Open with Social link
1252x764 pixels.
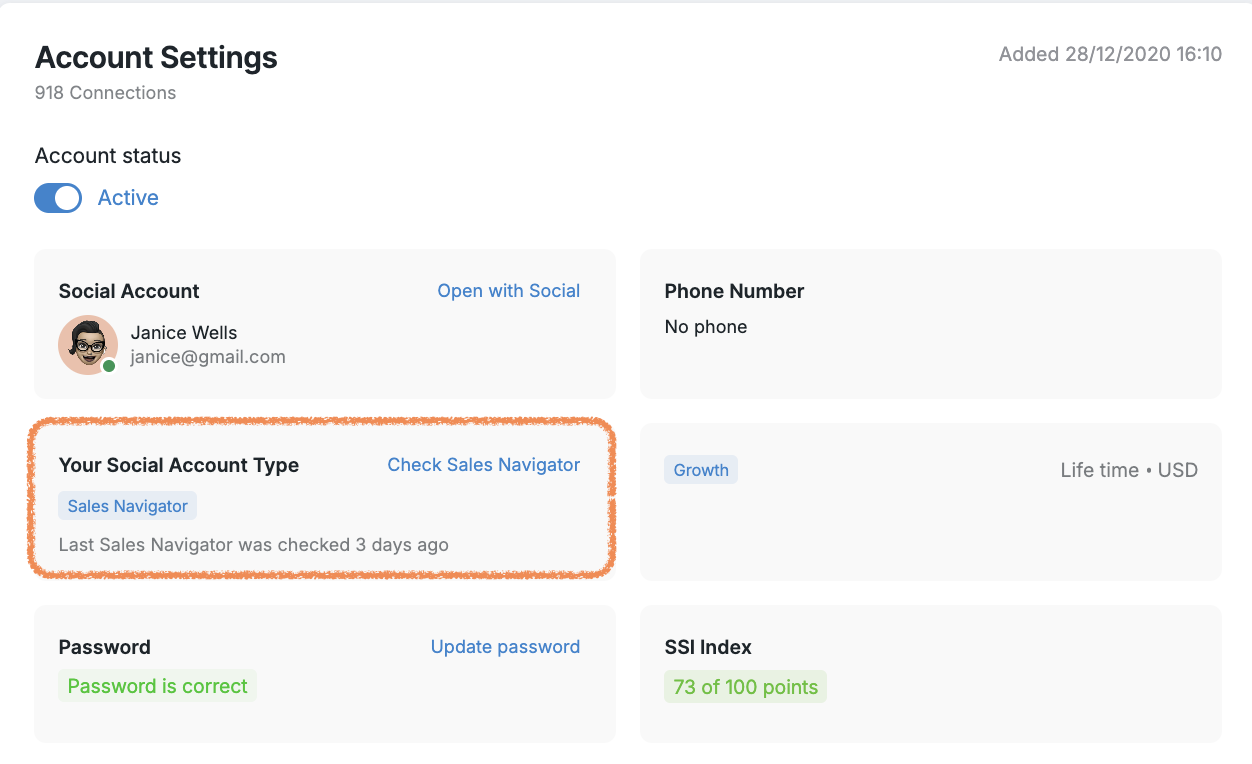click(508, 291)
